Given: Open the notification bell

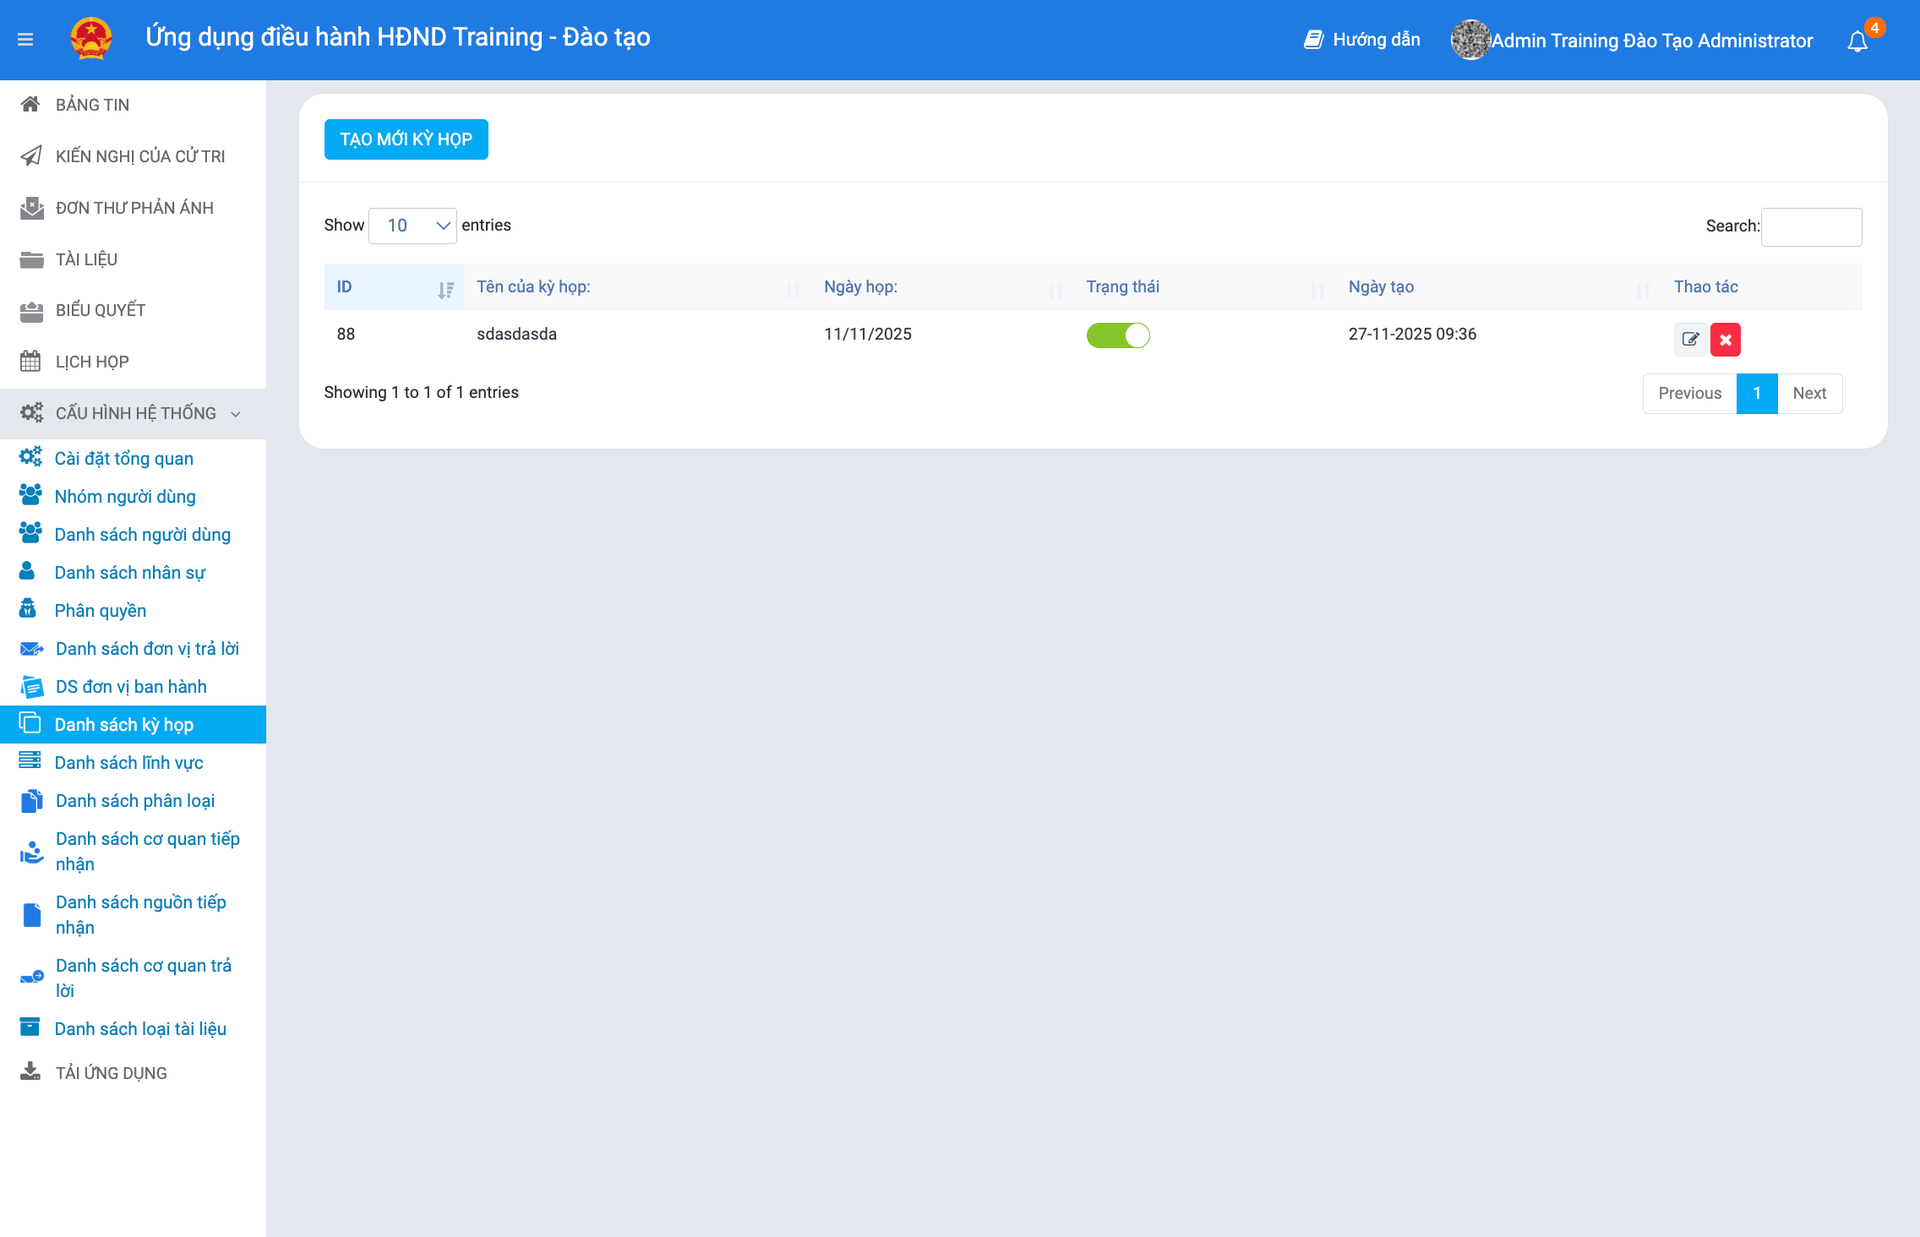Looking at the screenshot, I should [1857, 41].
